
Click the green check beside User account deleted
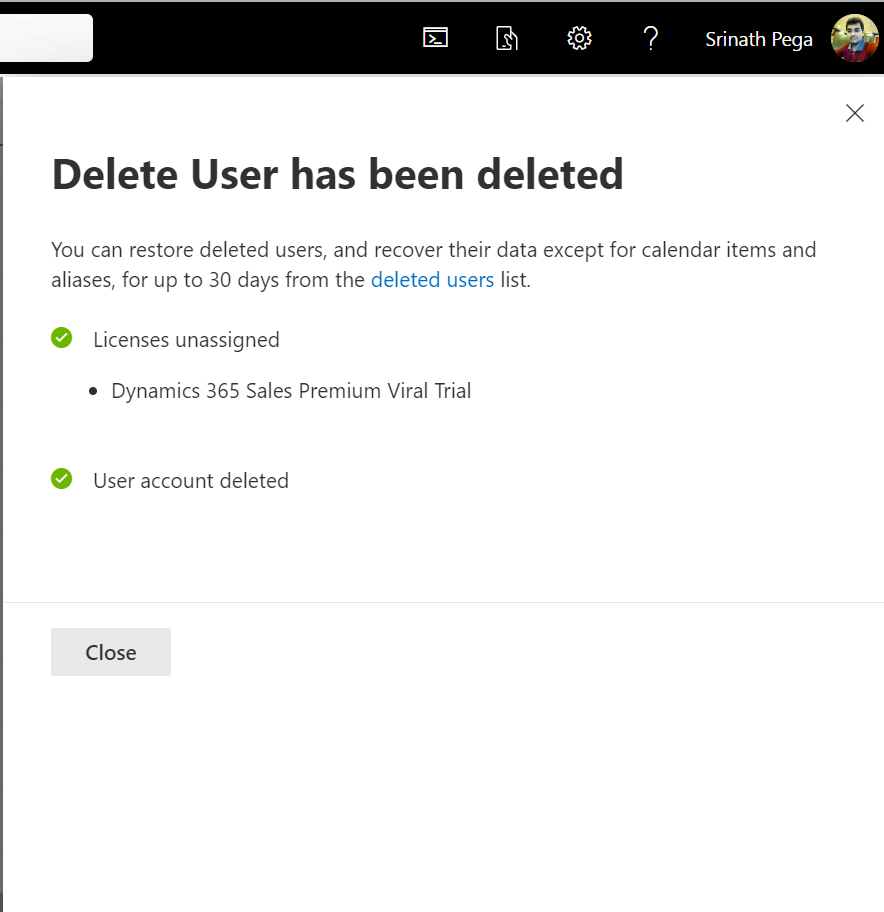pyautogui.click(x=62, y=480)
